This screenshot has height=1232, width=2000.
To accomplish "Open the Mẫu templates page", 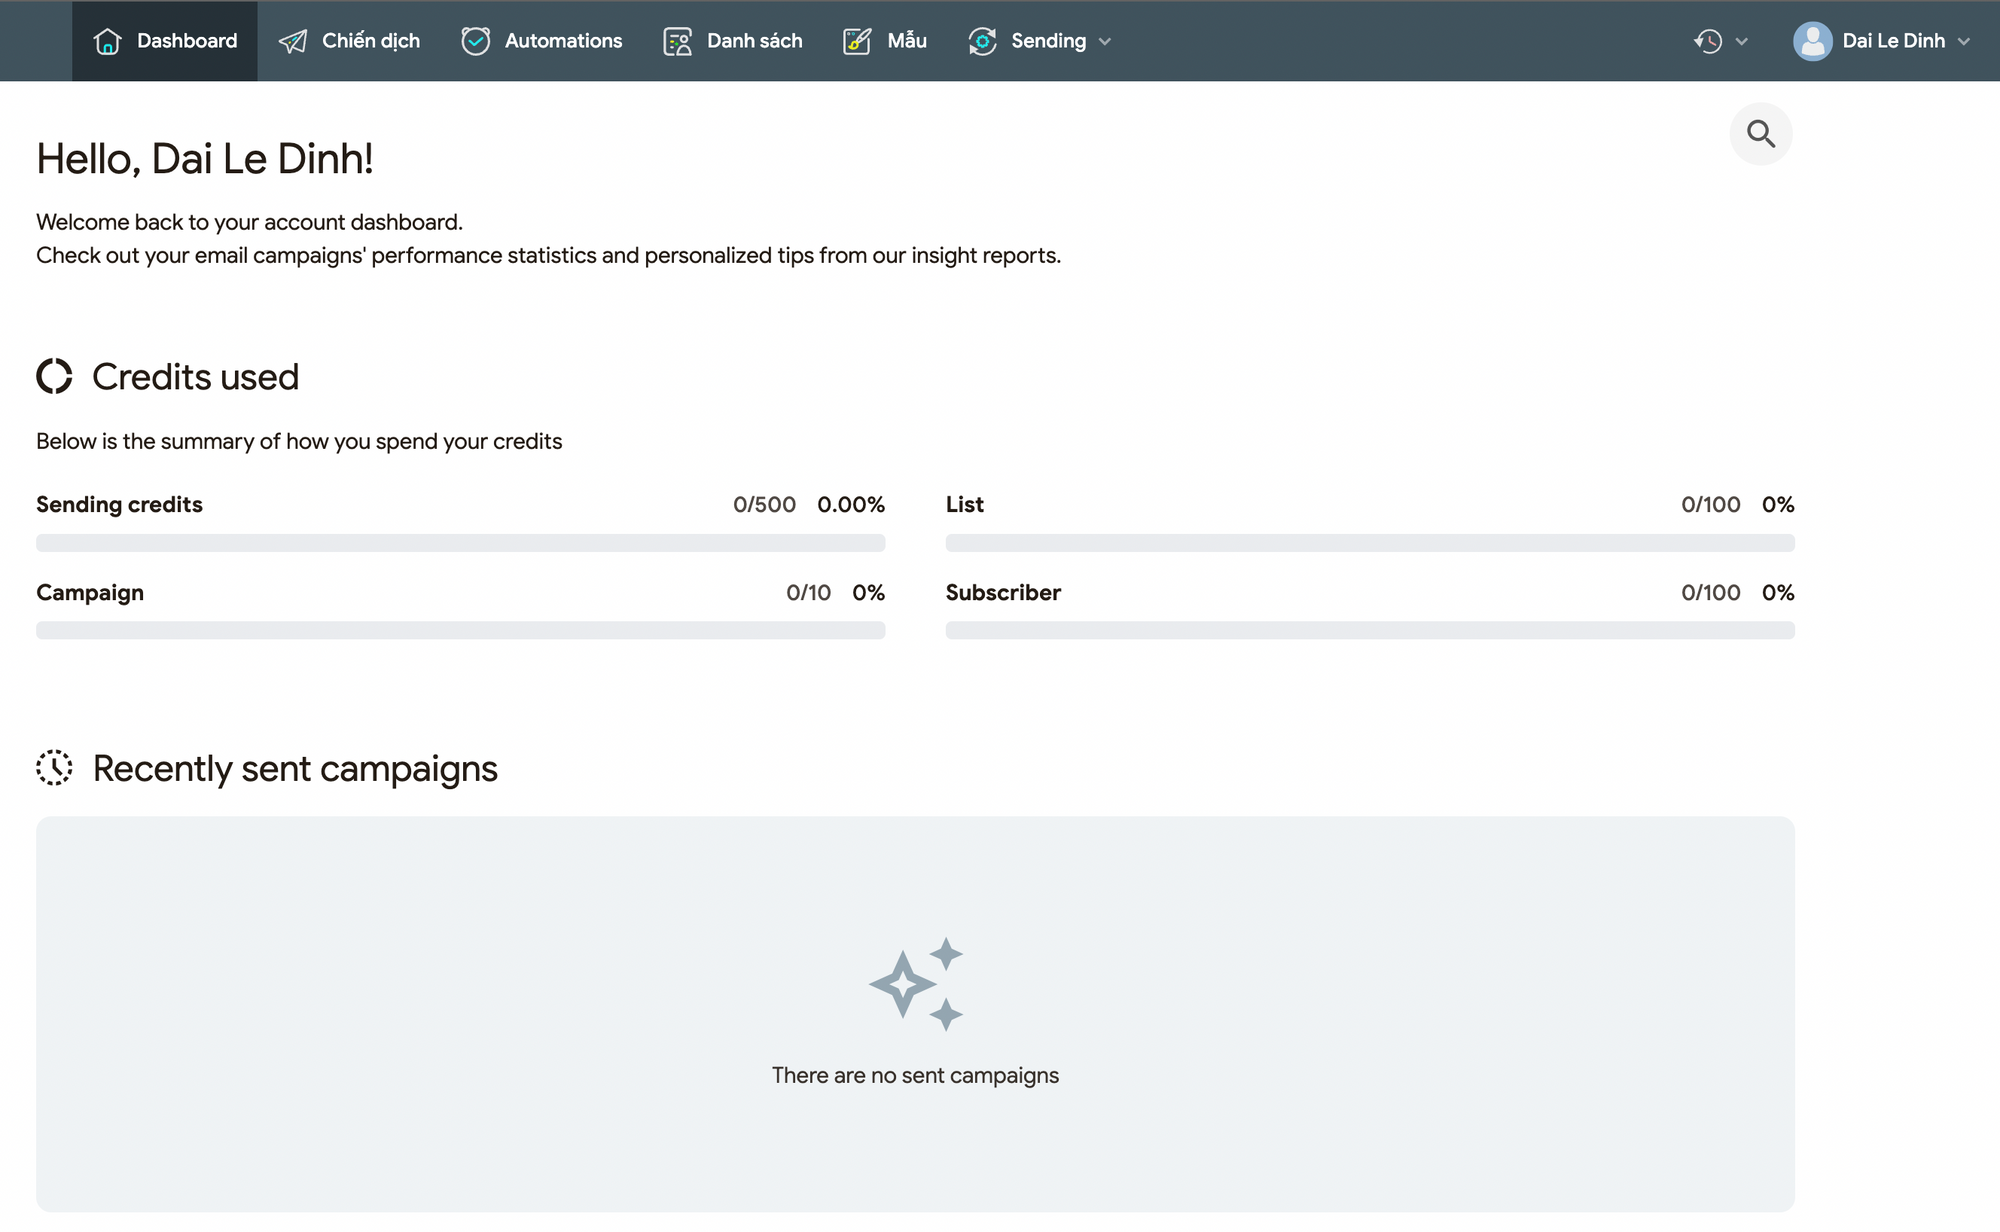I will 906,41.
